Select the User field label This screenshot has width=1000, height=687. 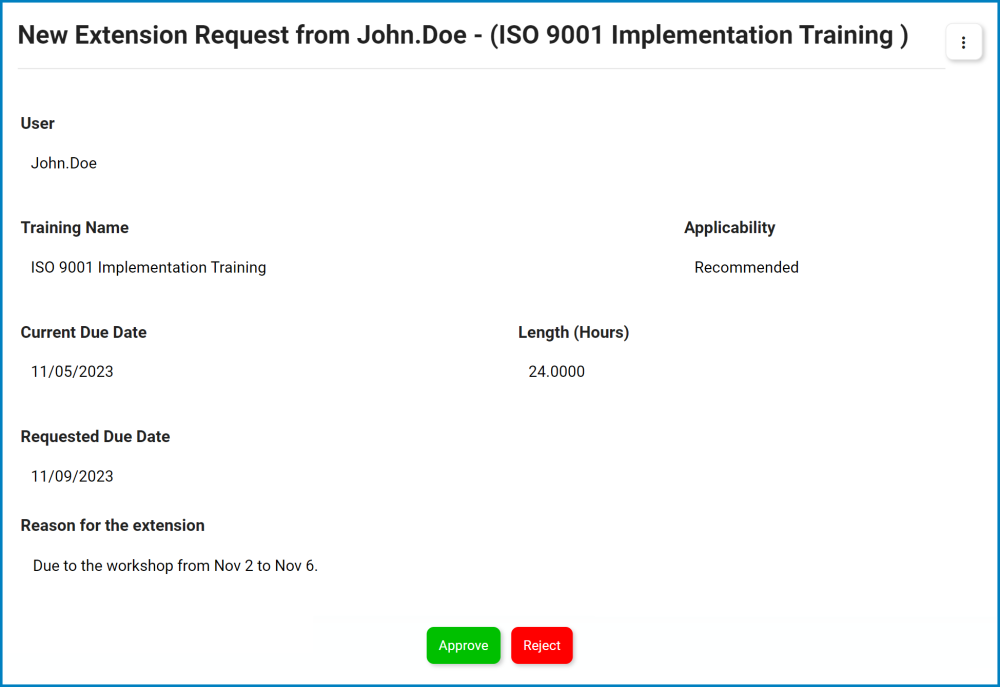point(37,123)
